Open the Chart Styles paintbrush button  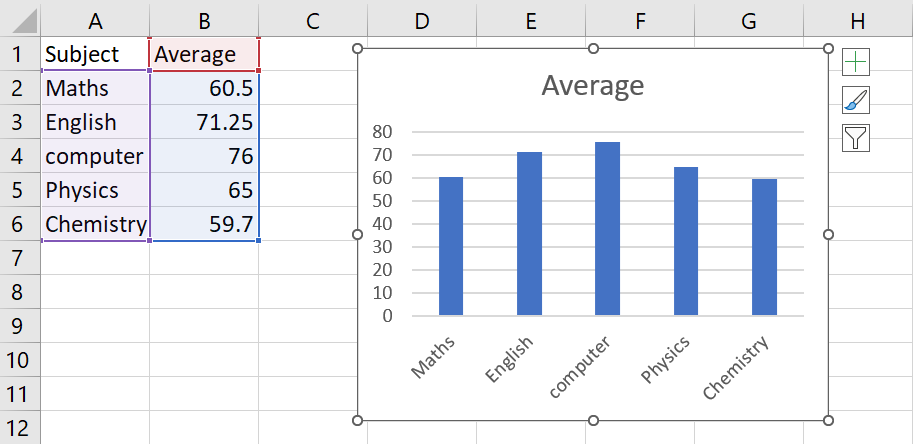pyautogui.click(x=856, y=100)
